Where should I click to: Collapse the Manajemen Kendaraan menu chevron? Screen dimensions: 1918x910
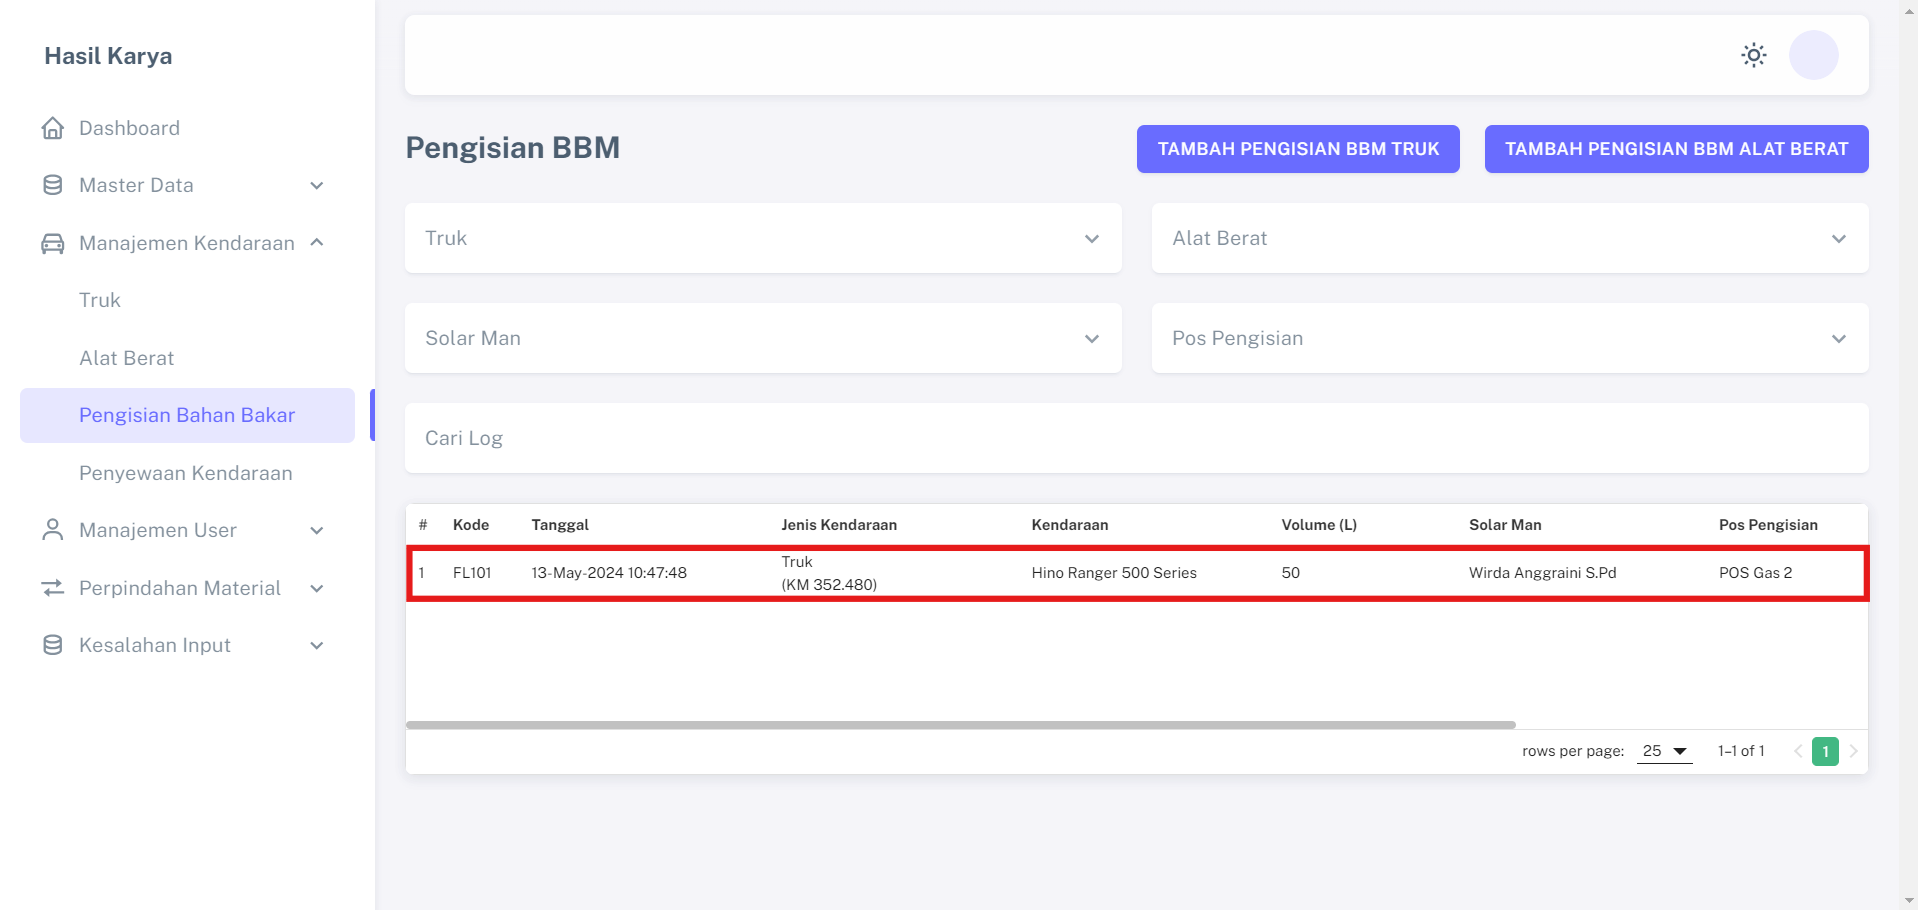click(317, 243)
